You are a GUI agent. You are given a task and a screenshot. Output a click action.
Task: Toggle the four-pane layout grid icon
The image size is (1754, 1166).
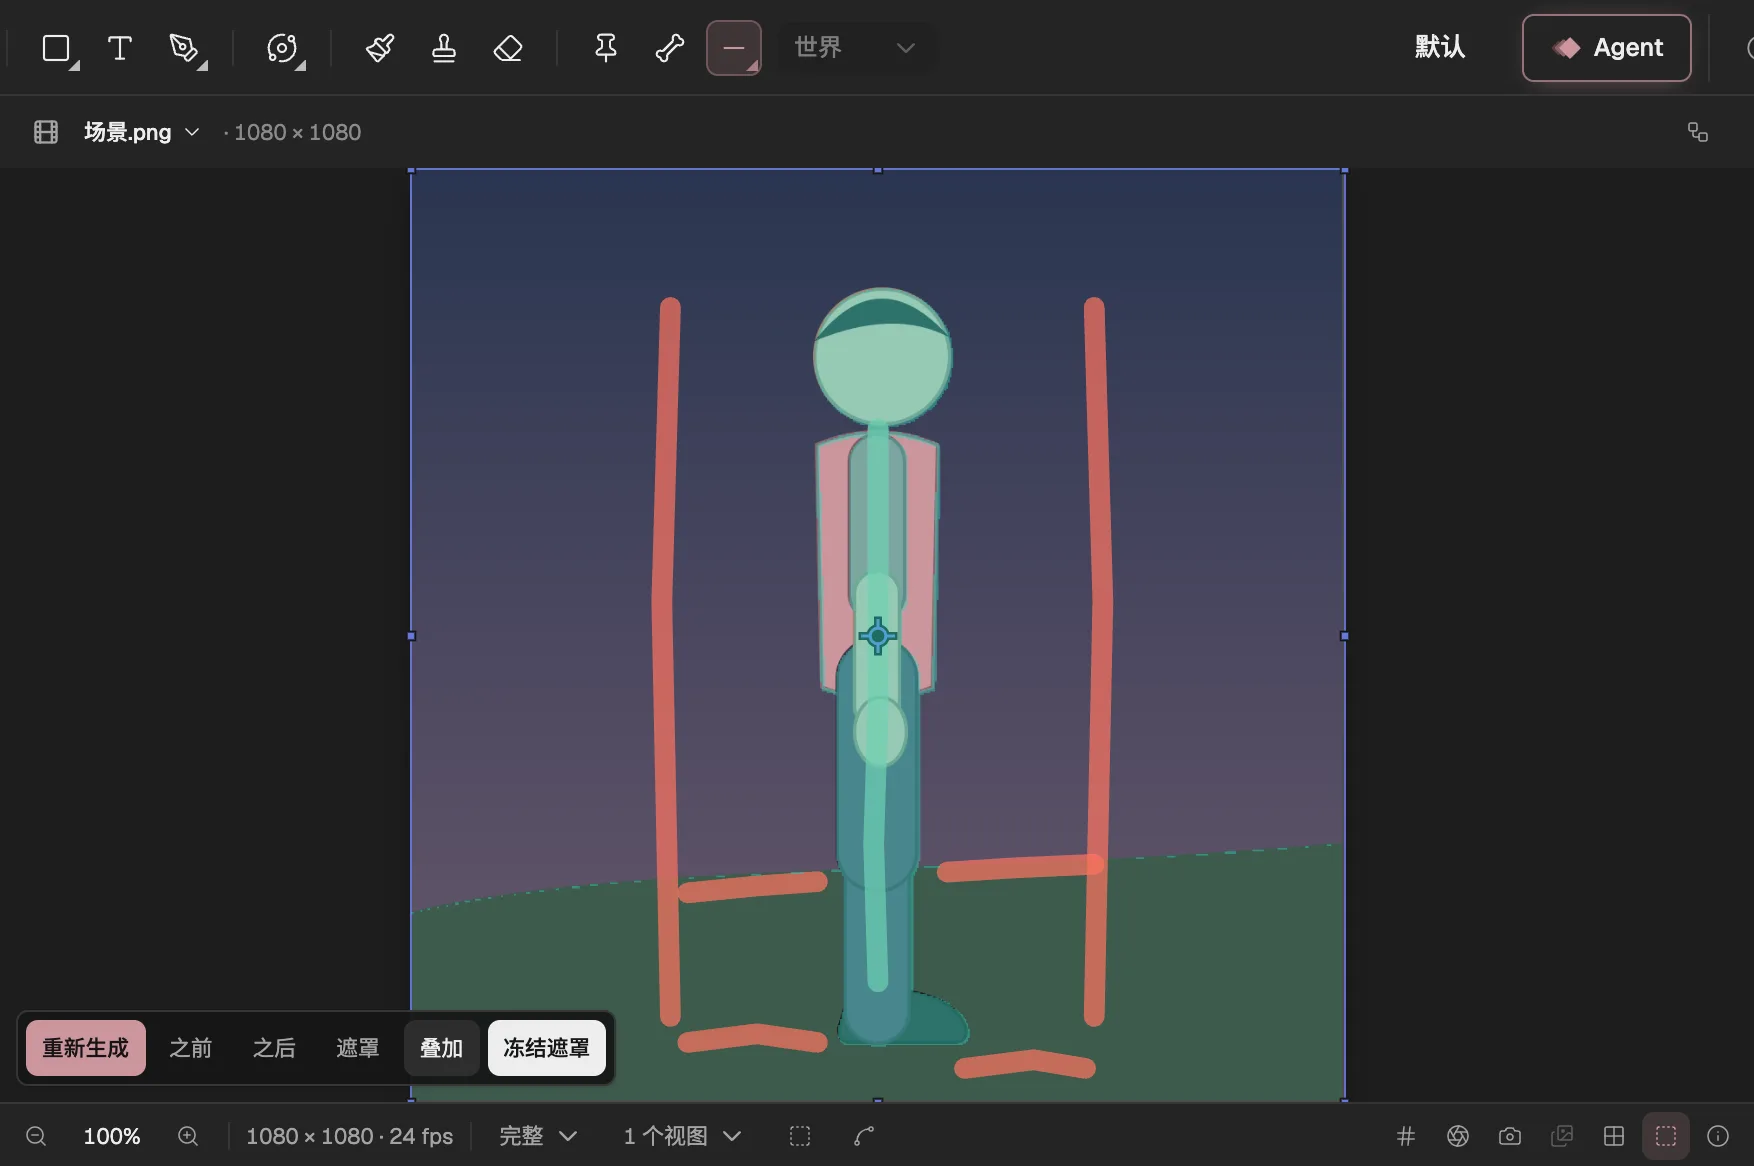click(1614, 1136)
